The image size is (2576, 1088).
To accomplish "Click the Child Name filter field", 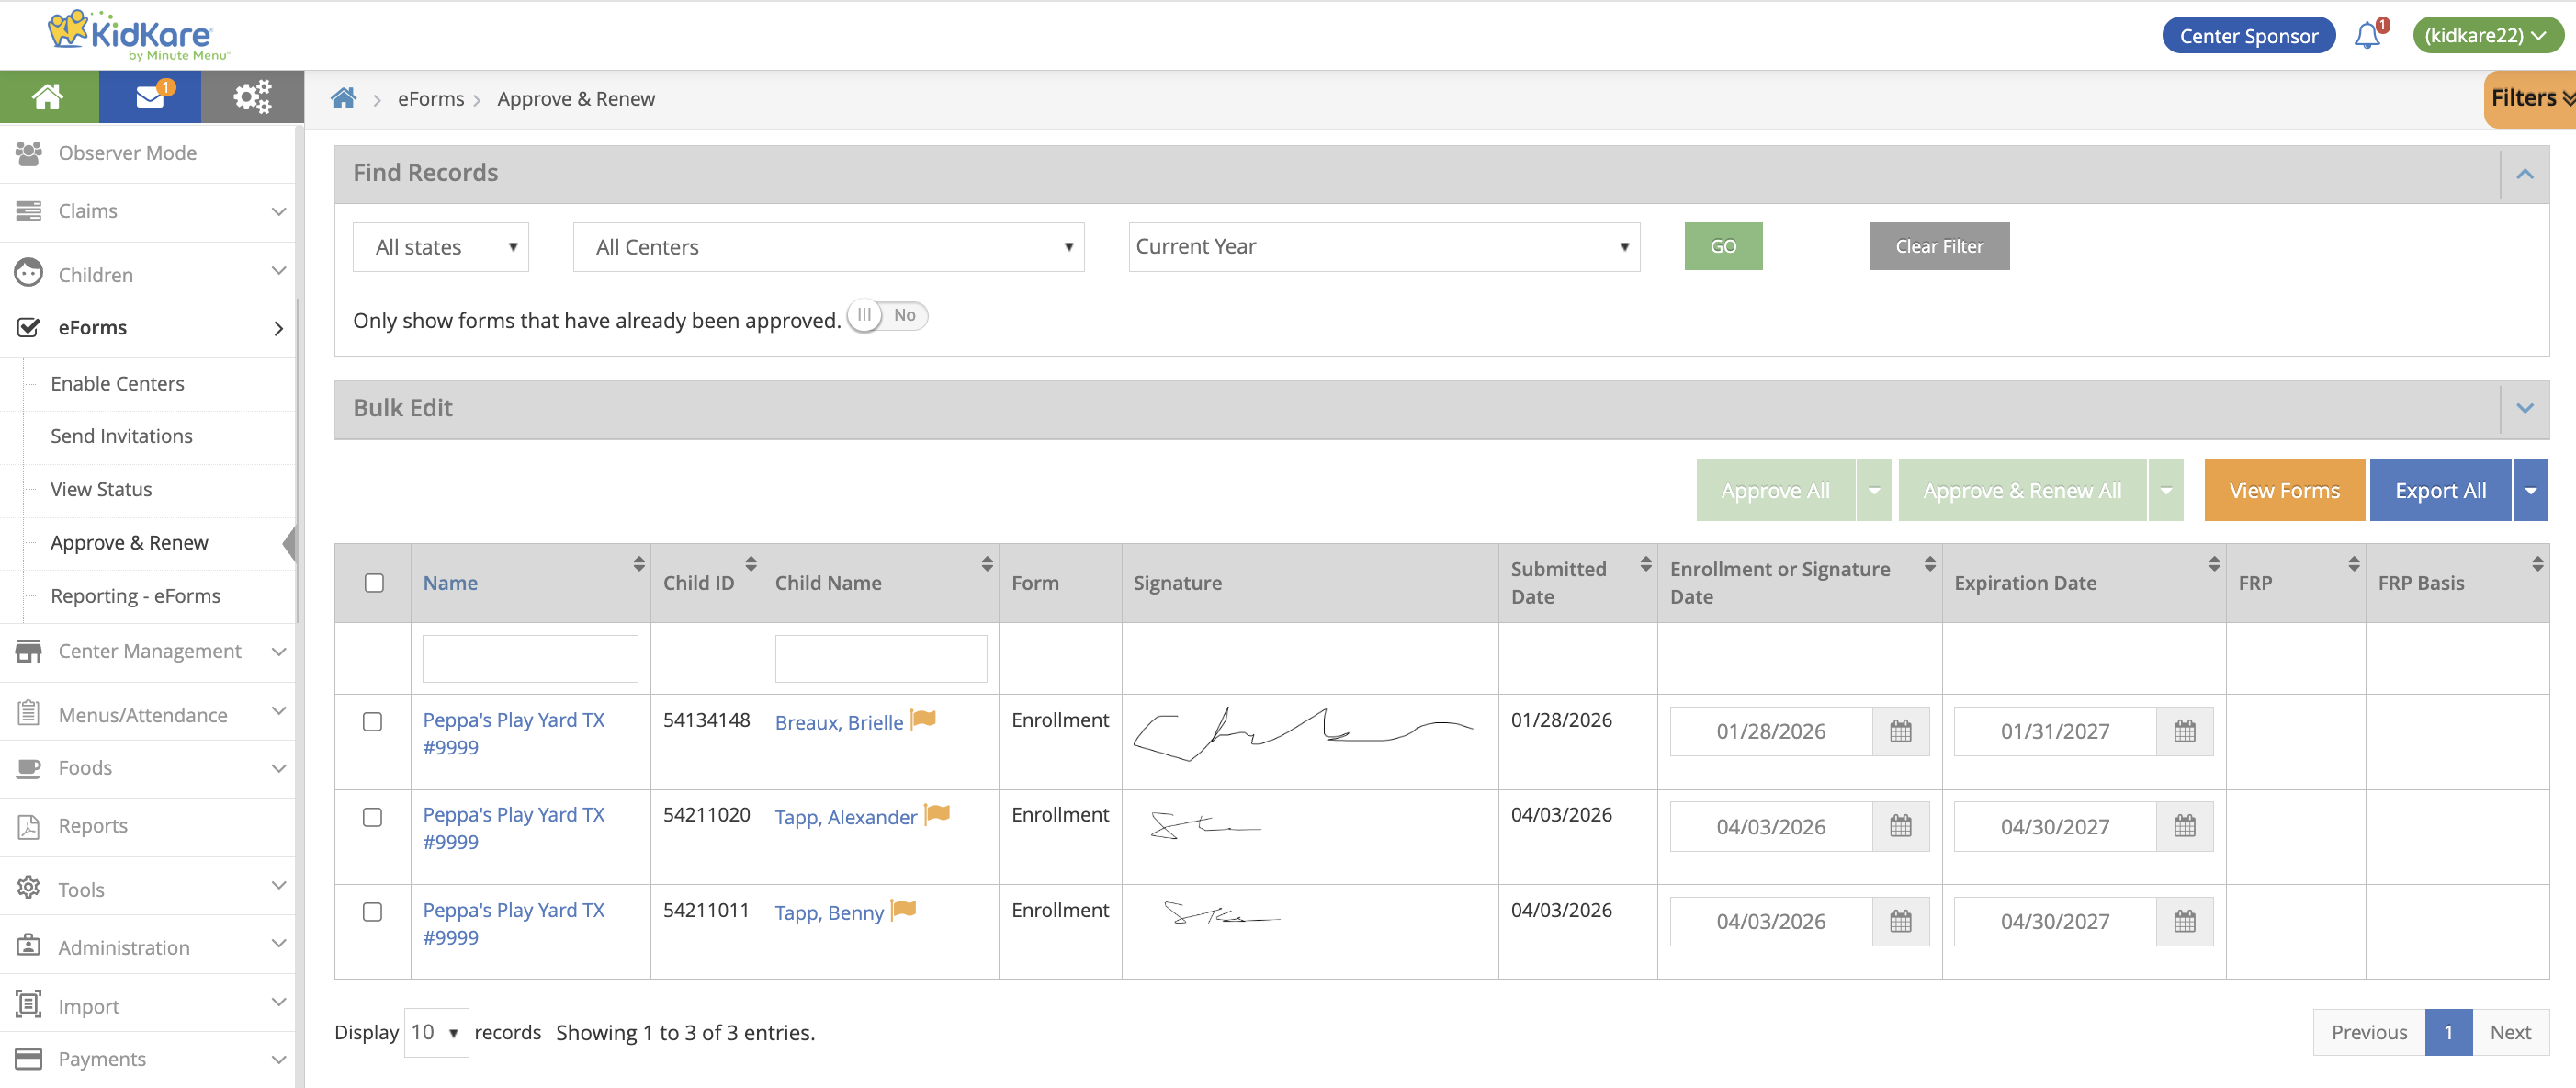I will click(880, 659).
